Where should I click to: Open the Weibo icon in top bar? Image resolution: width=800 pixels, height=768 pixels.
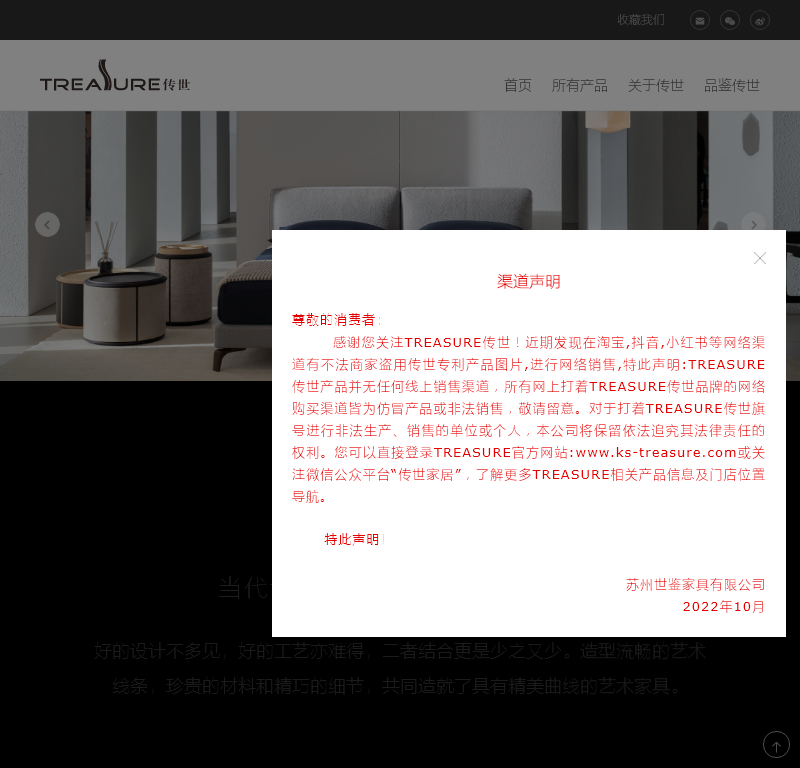pos(760,20)
